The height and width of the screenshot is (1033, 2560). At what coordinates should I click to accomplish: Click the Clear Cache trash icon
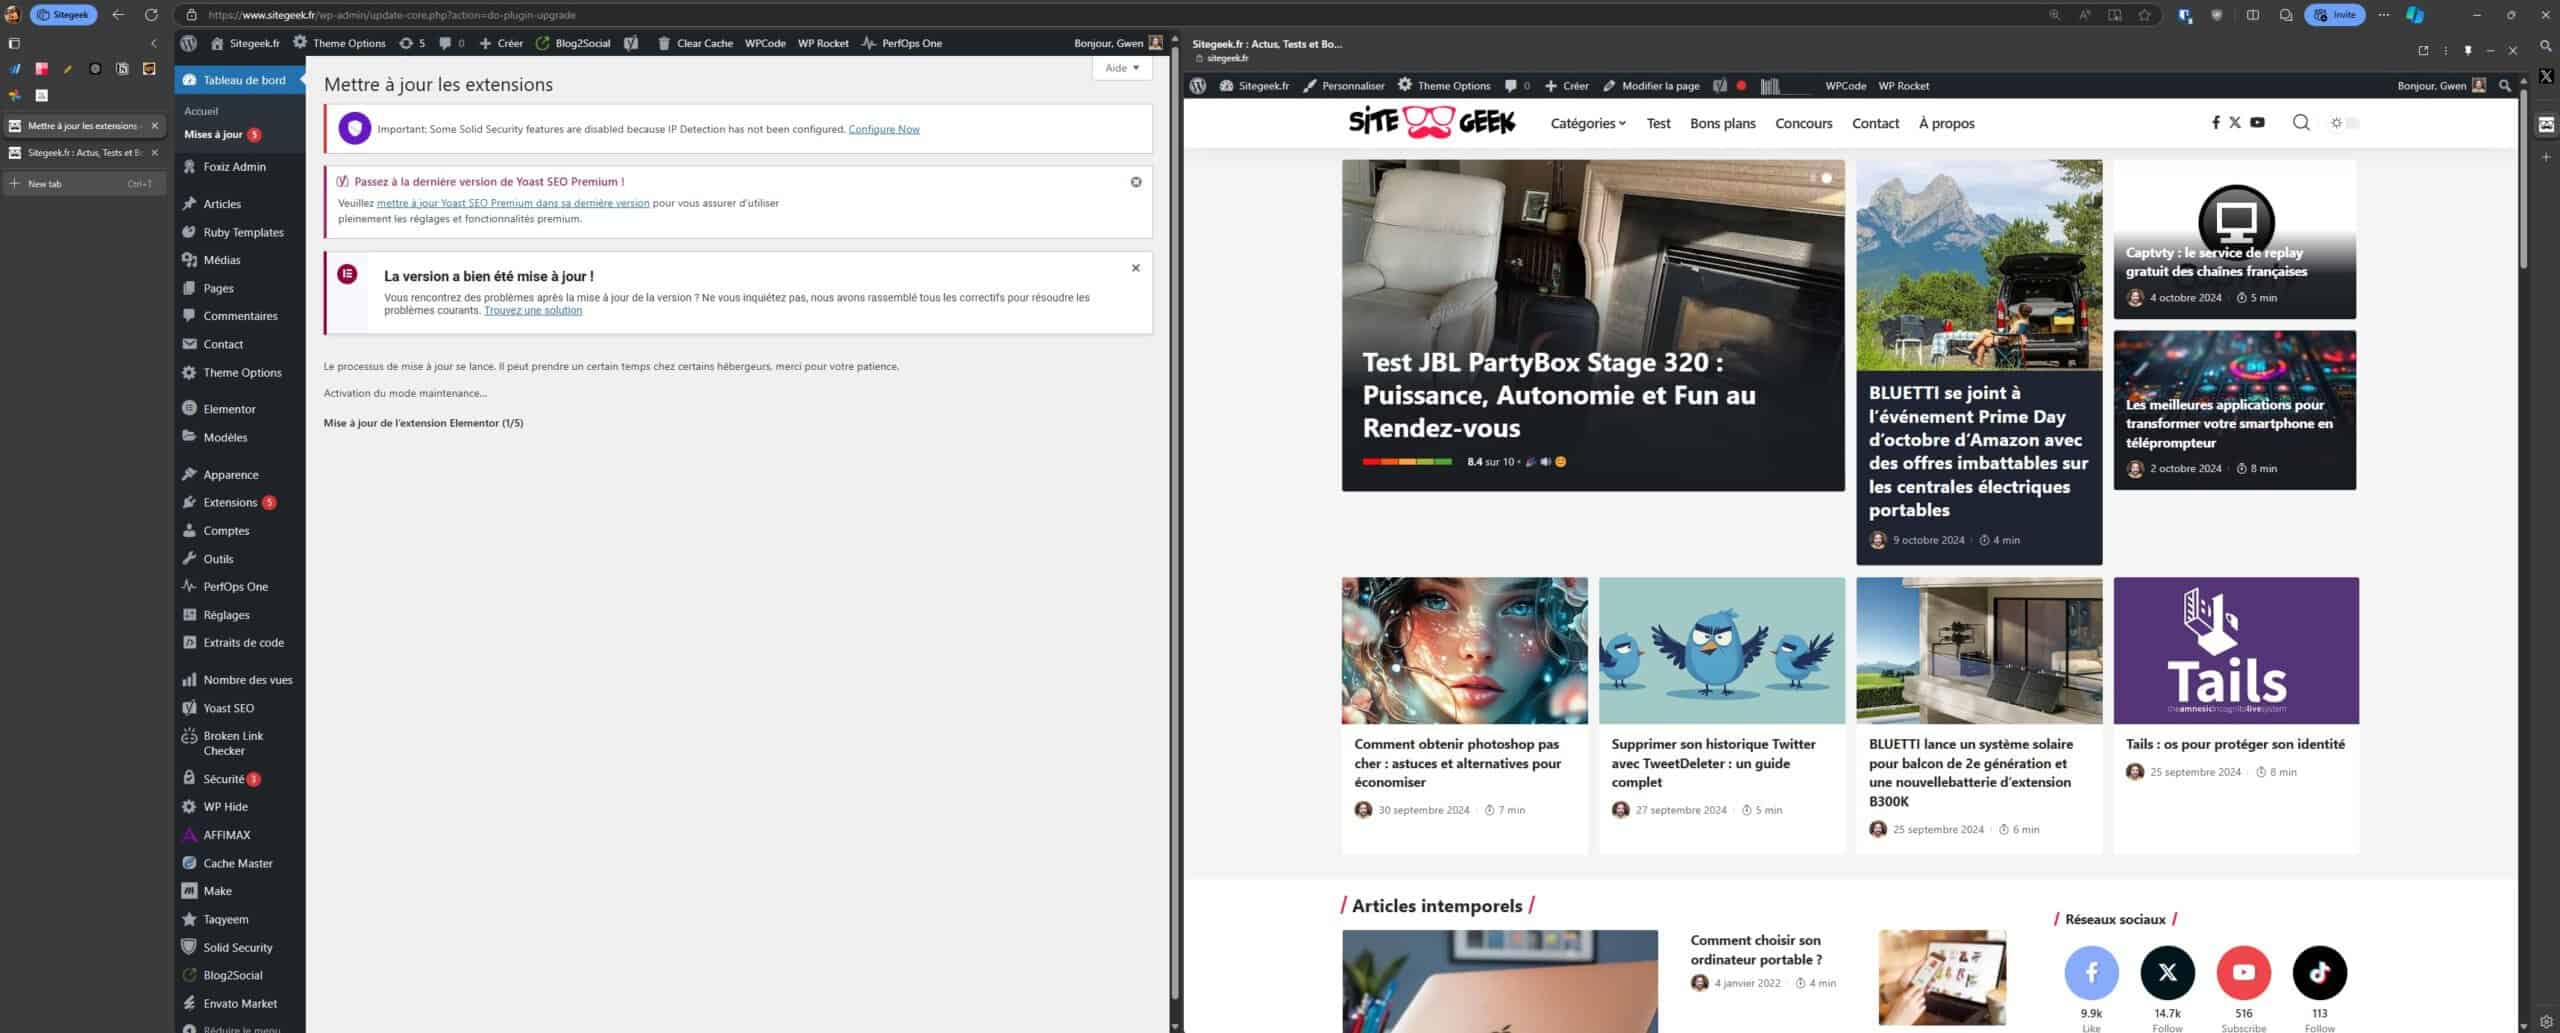[664, 43]
